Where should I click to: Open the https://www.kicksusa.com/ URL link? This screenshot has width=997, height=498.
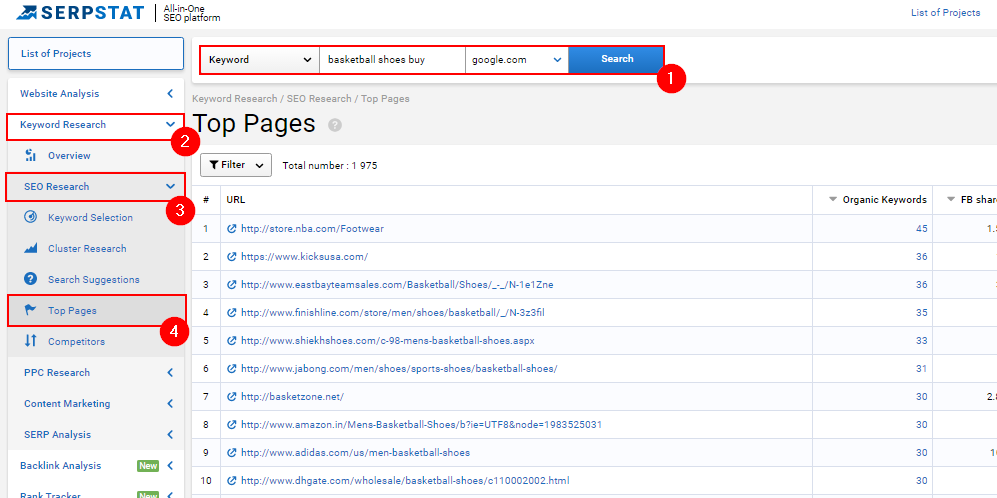305,256
